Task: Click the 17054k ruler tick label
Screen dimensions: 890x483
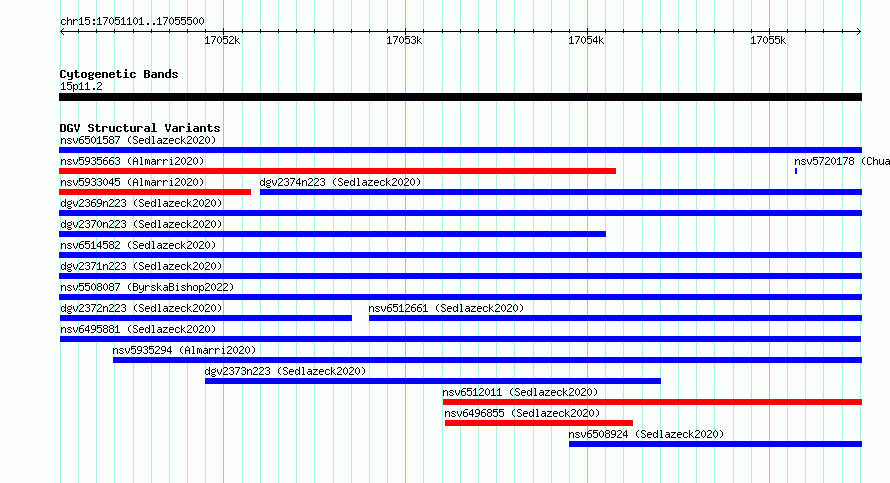Action: 586,40
